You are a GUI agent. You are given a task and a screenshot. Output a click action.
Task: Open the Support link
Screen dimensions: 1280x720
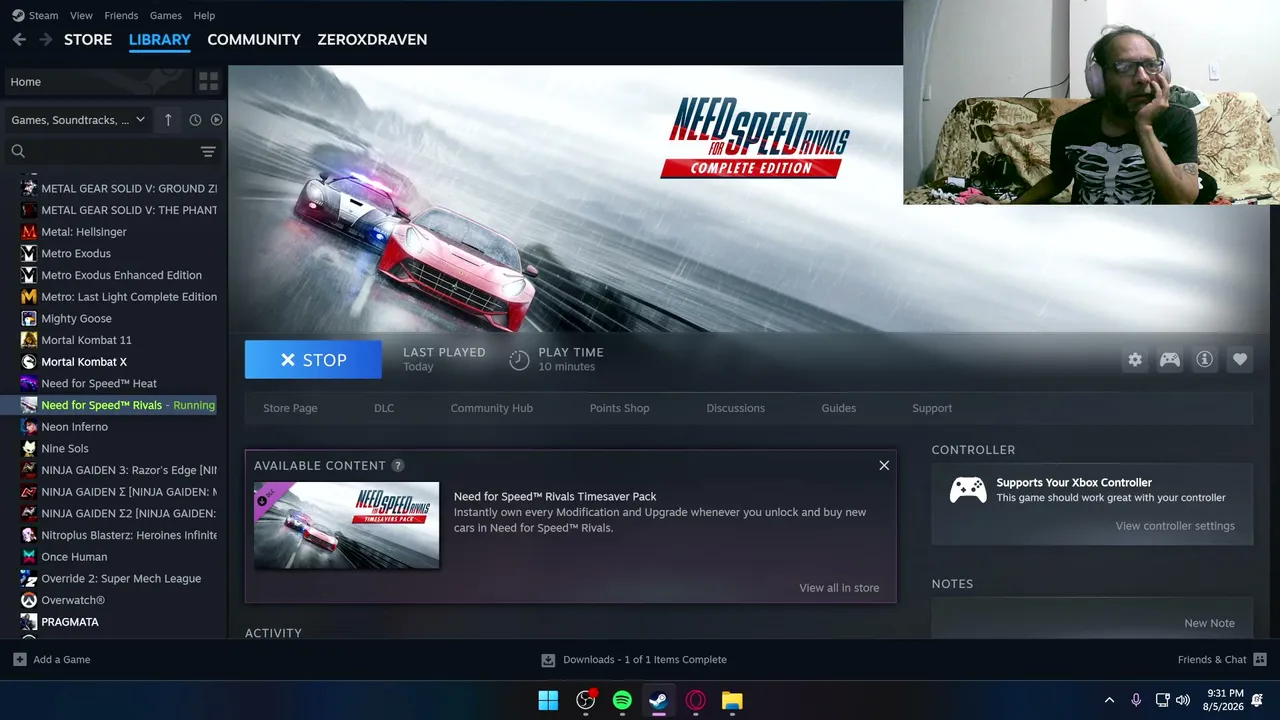[x=932, y=408]
